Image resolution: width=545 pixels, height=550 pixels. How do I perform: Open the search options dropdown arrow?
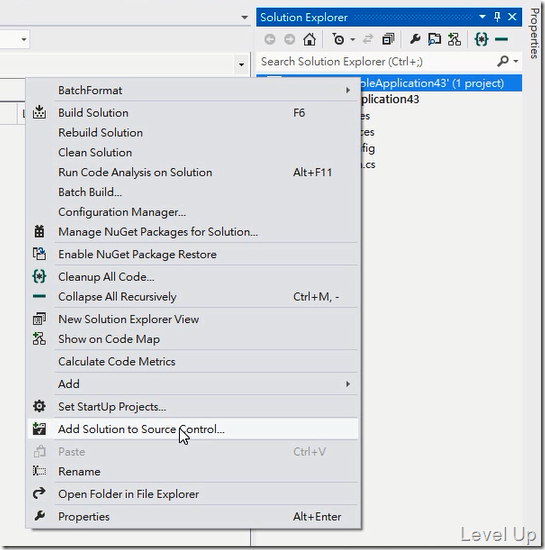(516, 61)
